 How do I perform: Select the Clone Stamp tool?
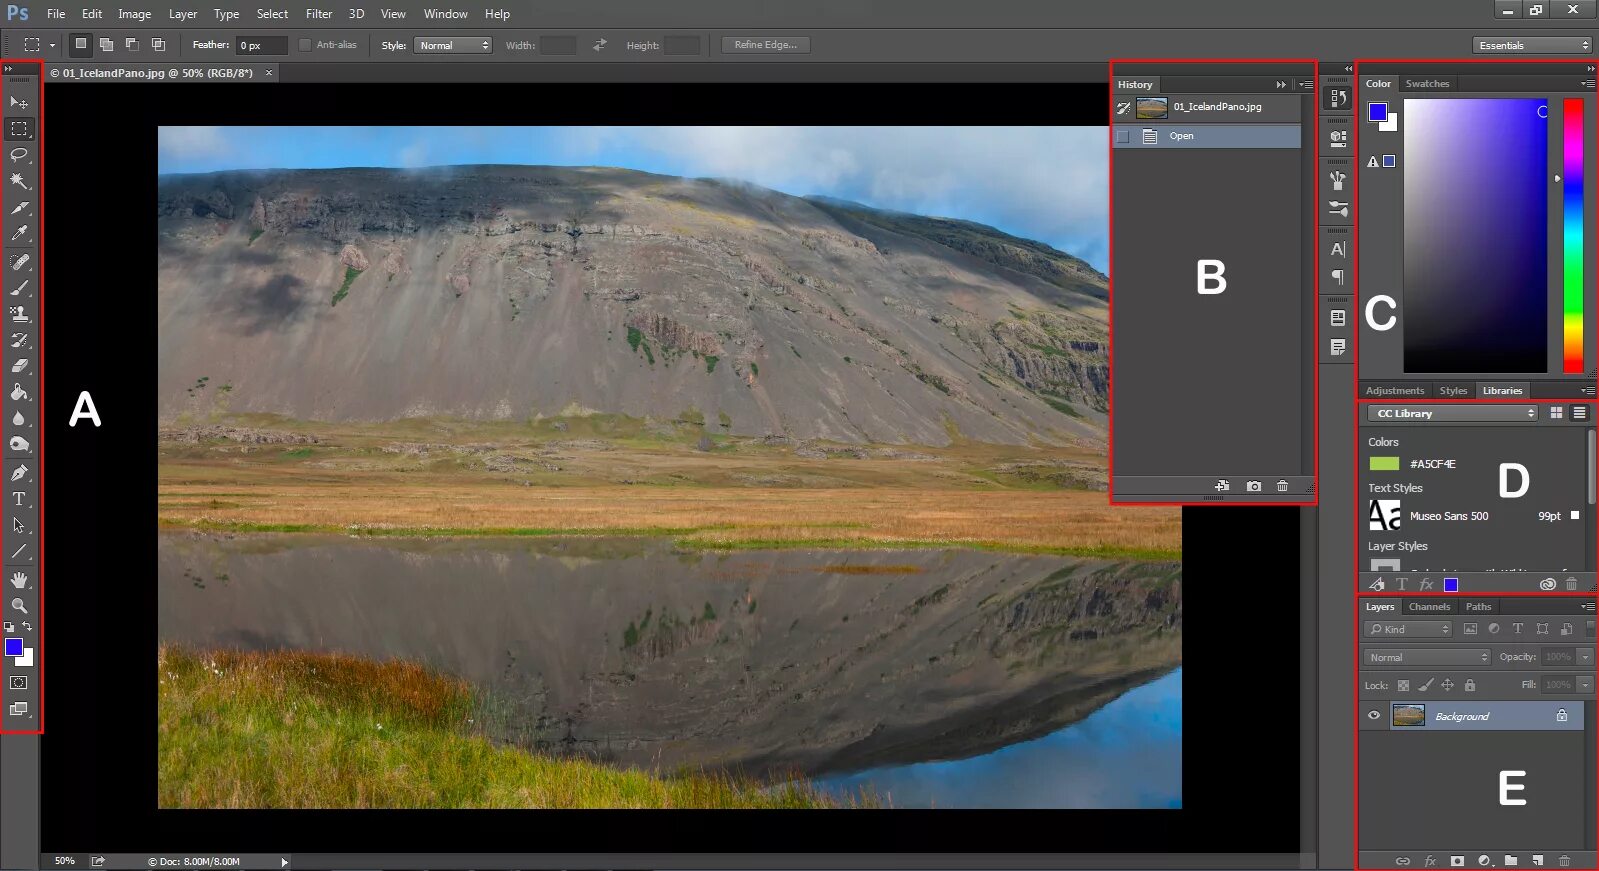coord(19,313)
